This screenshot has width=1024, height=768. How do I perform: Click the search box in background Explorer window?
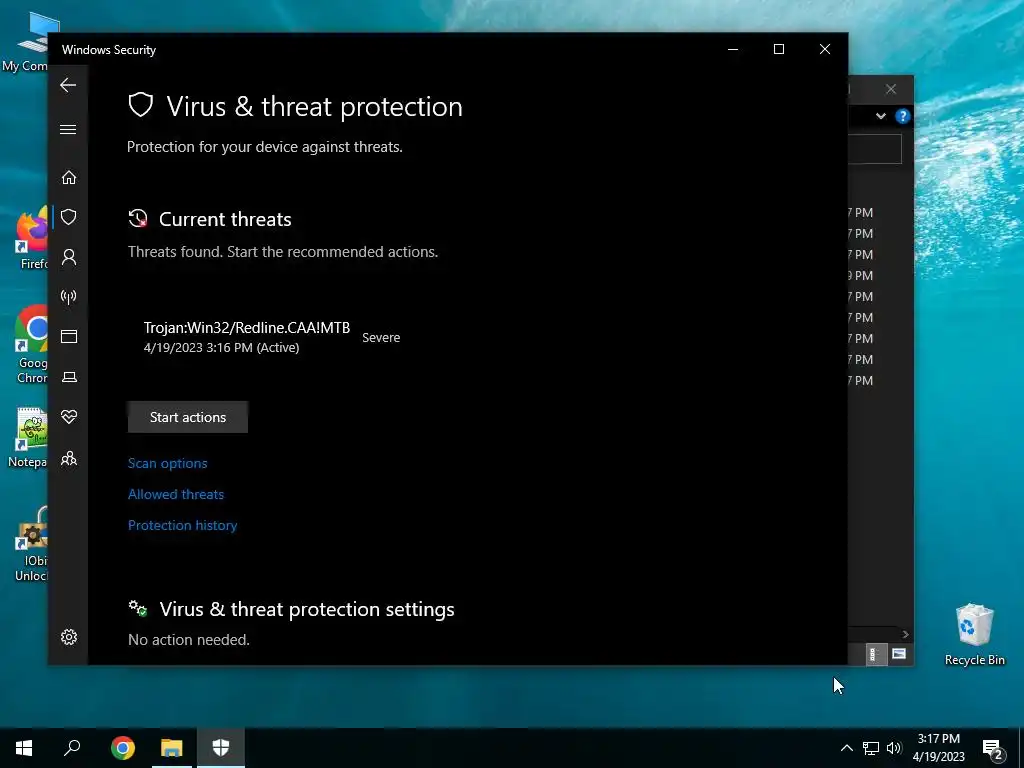pyautogui.click(x=875, y=150)
